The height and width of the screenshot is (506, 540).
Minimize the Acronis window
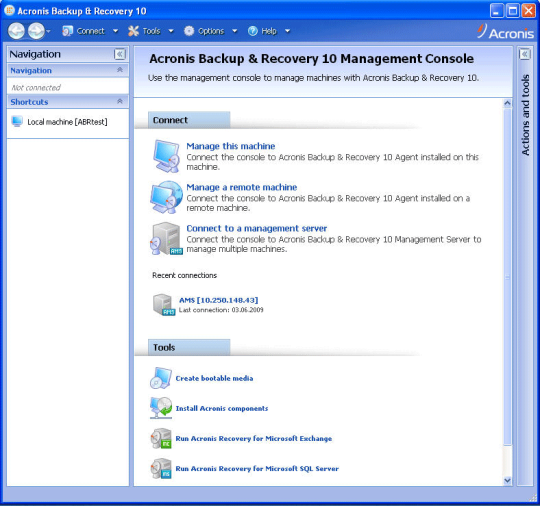pos(496,11)
